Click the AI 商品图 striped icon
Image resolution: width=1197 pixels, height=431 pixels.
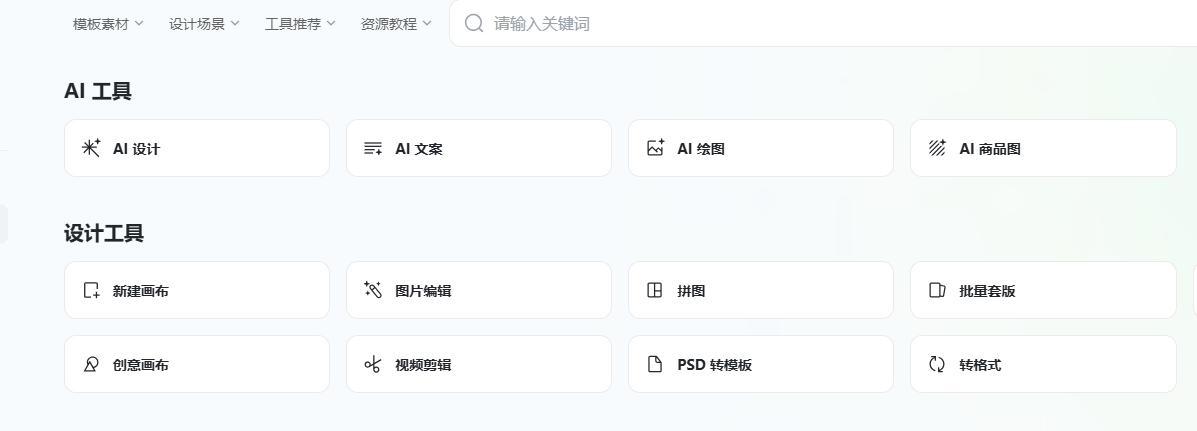coord(937,148)
